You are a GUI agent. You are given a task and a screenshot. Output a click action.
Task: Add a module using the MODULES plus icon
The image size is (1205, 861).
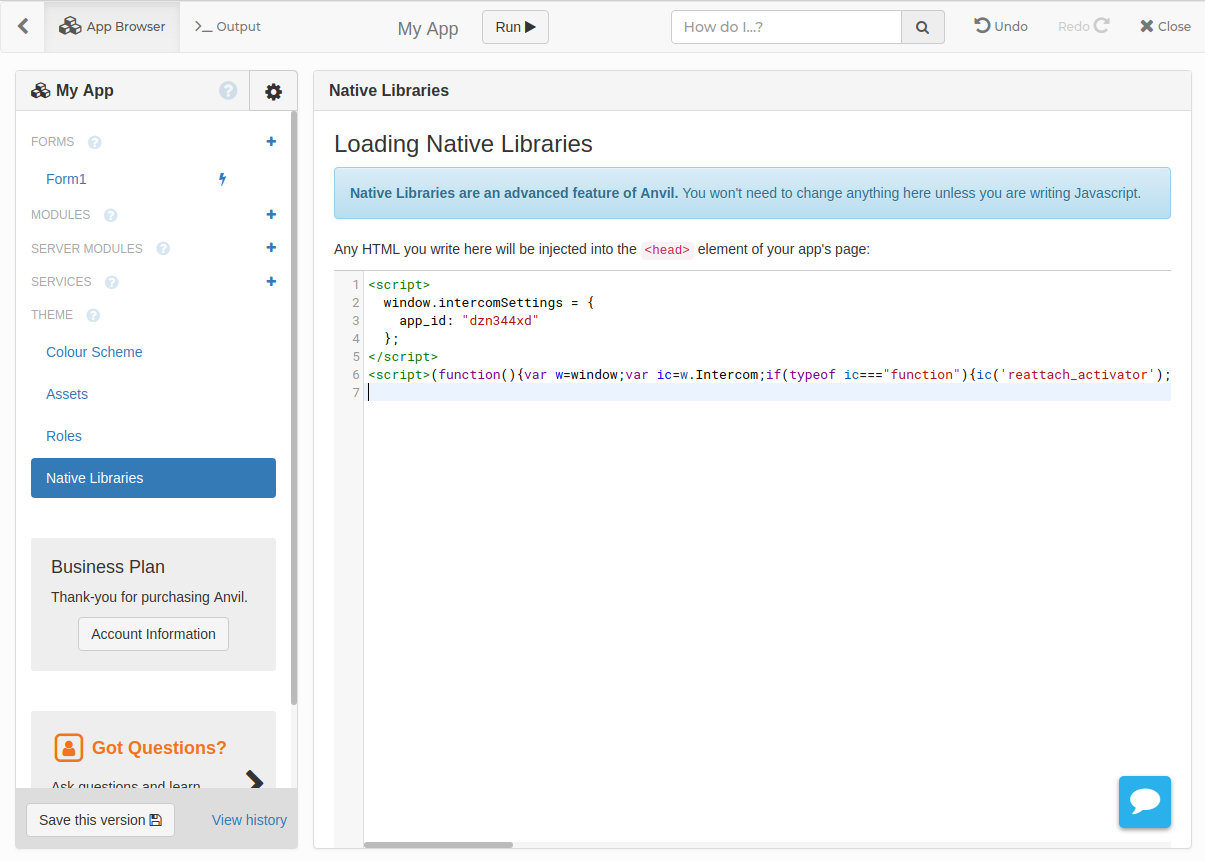pyautogui.click(x=270, y=214)
